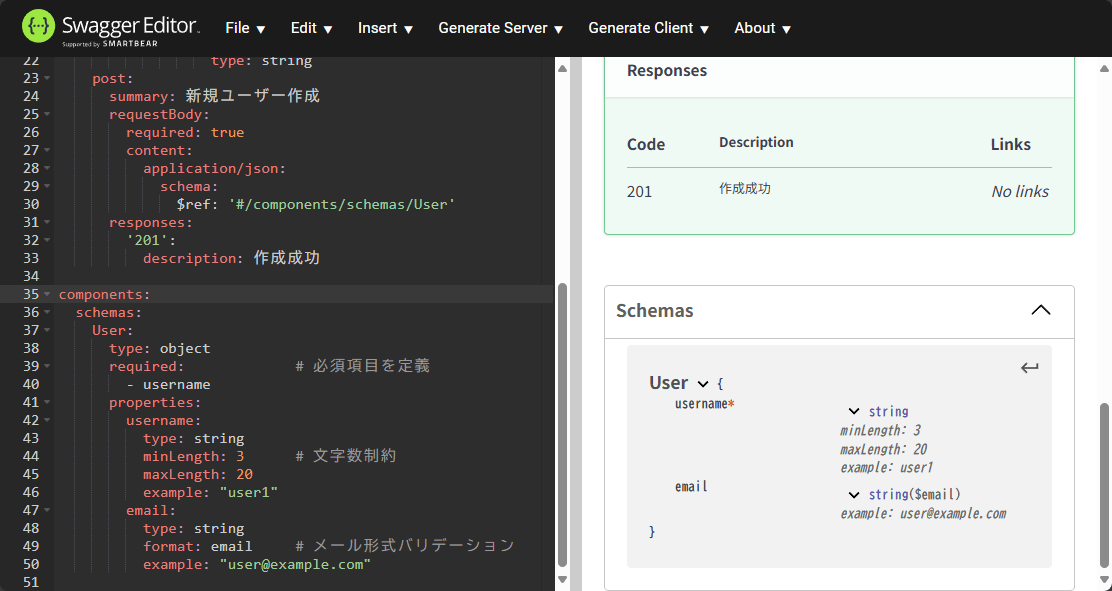1112x591 pixels.
Task: Open the Insert menu
Action: coord(385,27)
